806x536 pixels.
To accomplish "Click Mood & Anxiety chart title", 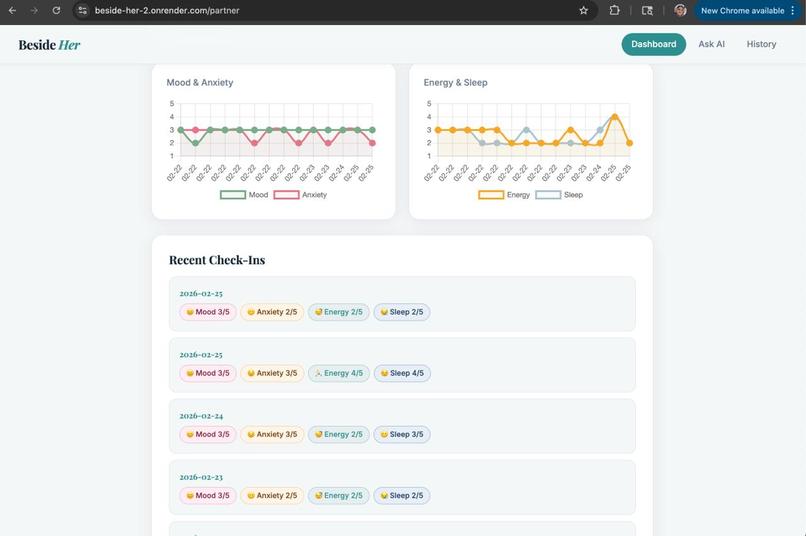I will [199, 83].
